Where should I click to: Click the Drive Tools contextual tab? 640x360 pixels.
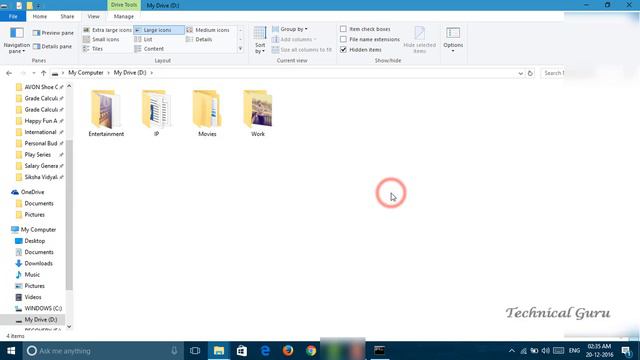point(124,5)
